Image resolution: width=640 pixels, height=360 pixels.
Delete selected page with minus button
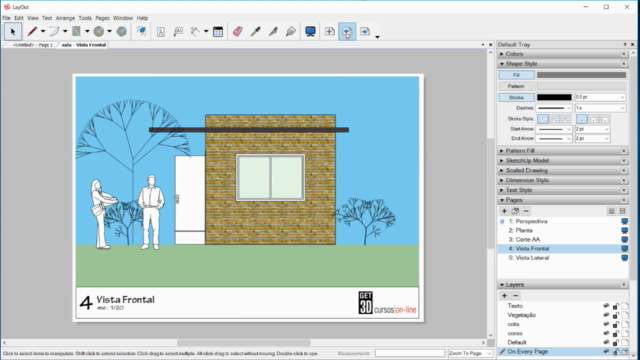[526, 211]
